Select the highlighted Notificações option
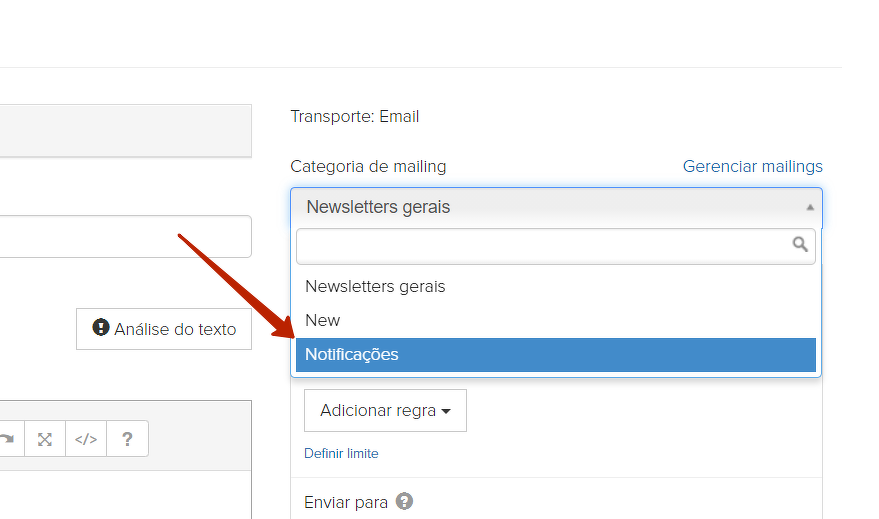This screenshot has width=879, height=519. (352, 354)
